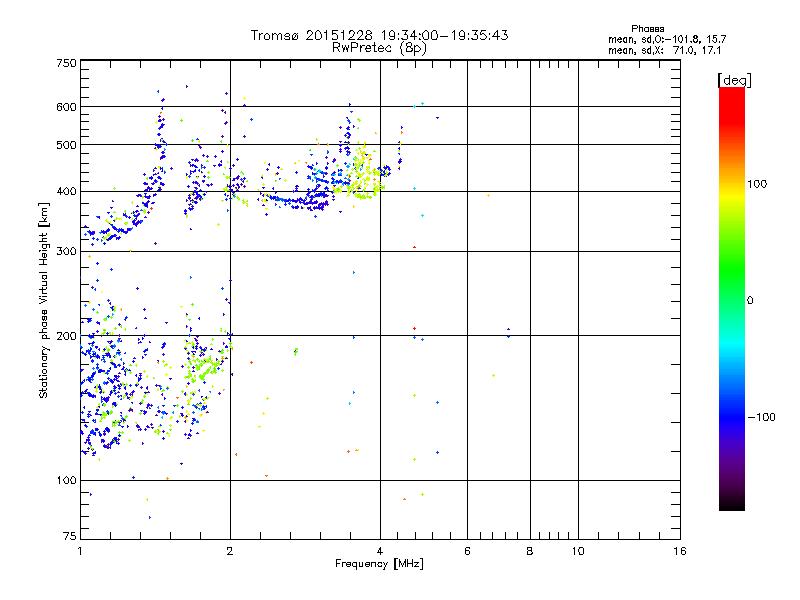This screenshot has width=800, height=600.
Task: Click the y-axis tick label '200'
Action: pyautogui.click(x=66, y=336)
